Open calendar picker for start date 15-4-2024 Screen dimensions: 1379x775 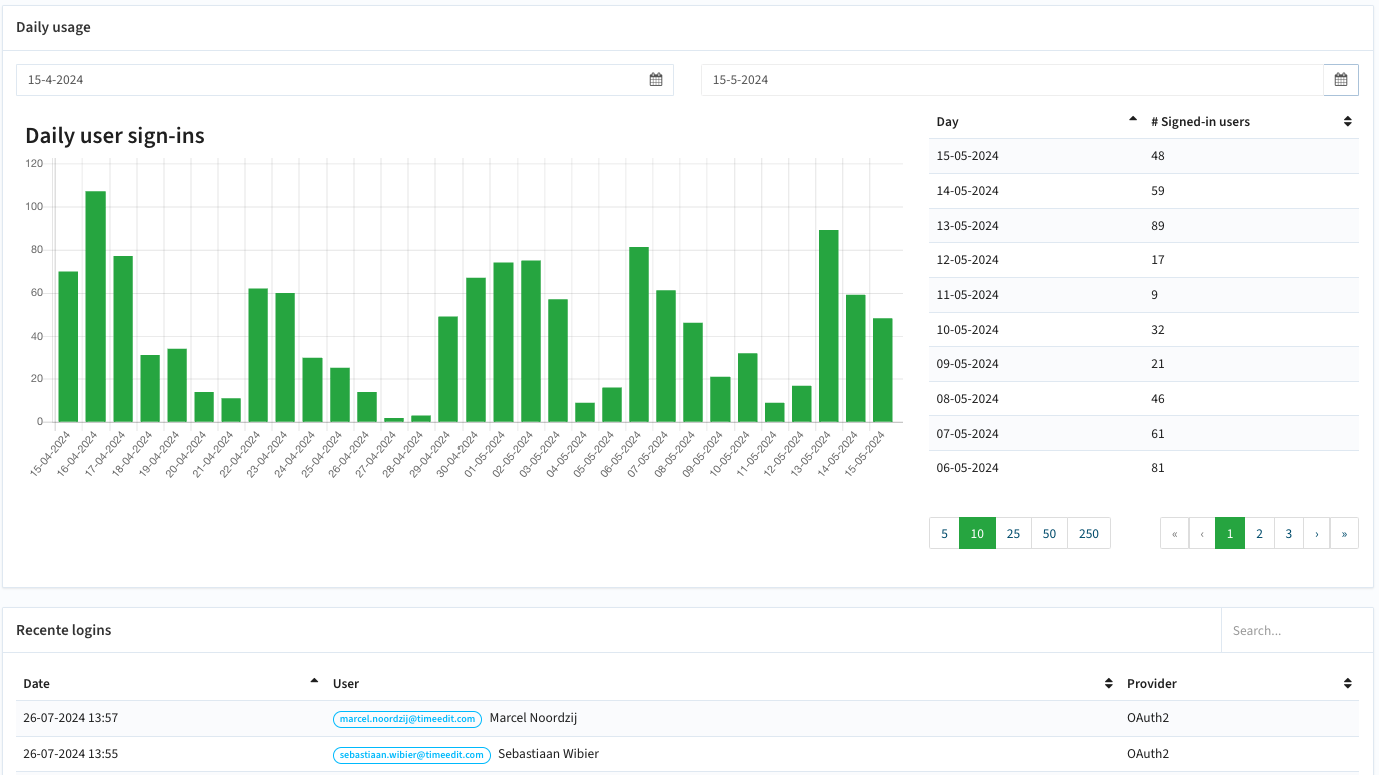(656, 80)
